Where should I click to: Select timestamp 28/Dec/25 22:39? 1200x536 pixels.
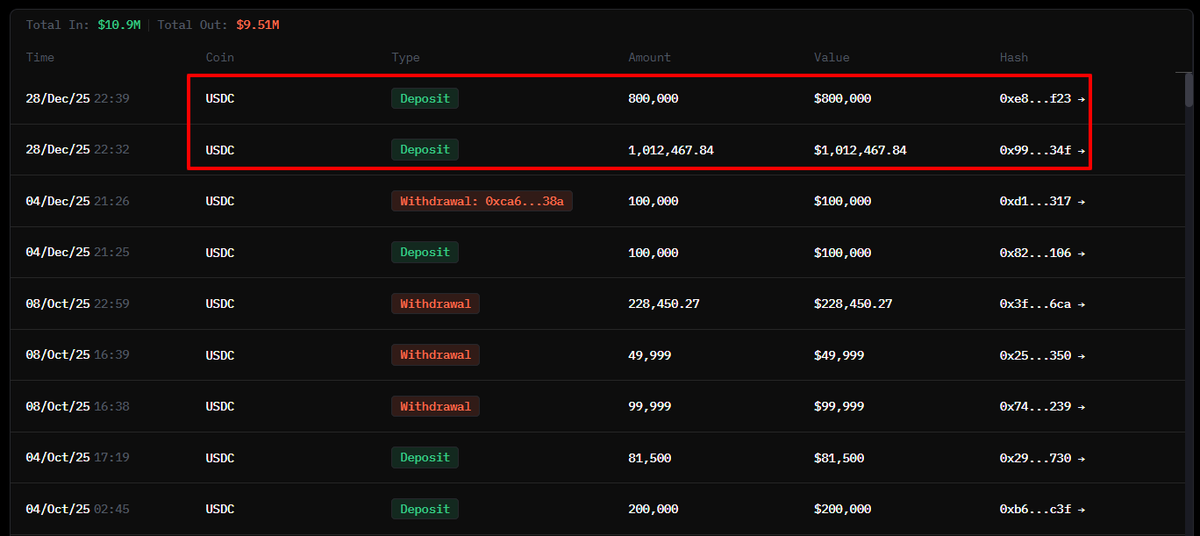[78, 99]
